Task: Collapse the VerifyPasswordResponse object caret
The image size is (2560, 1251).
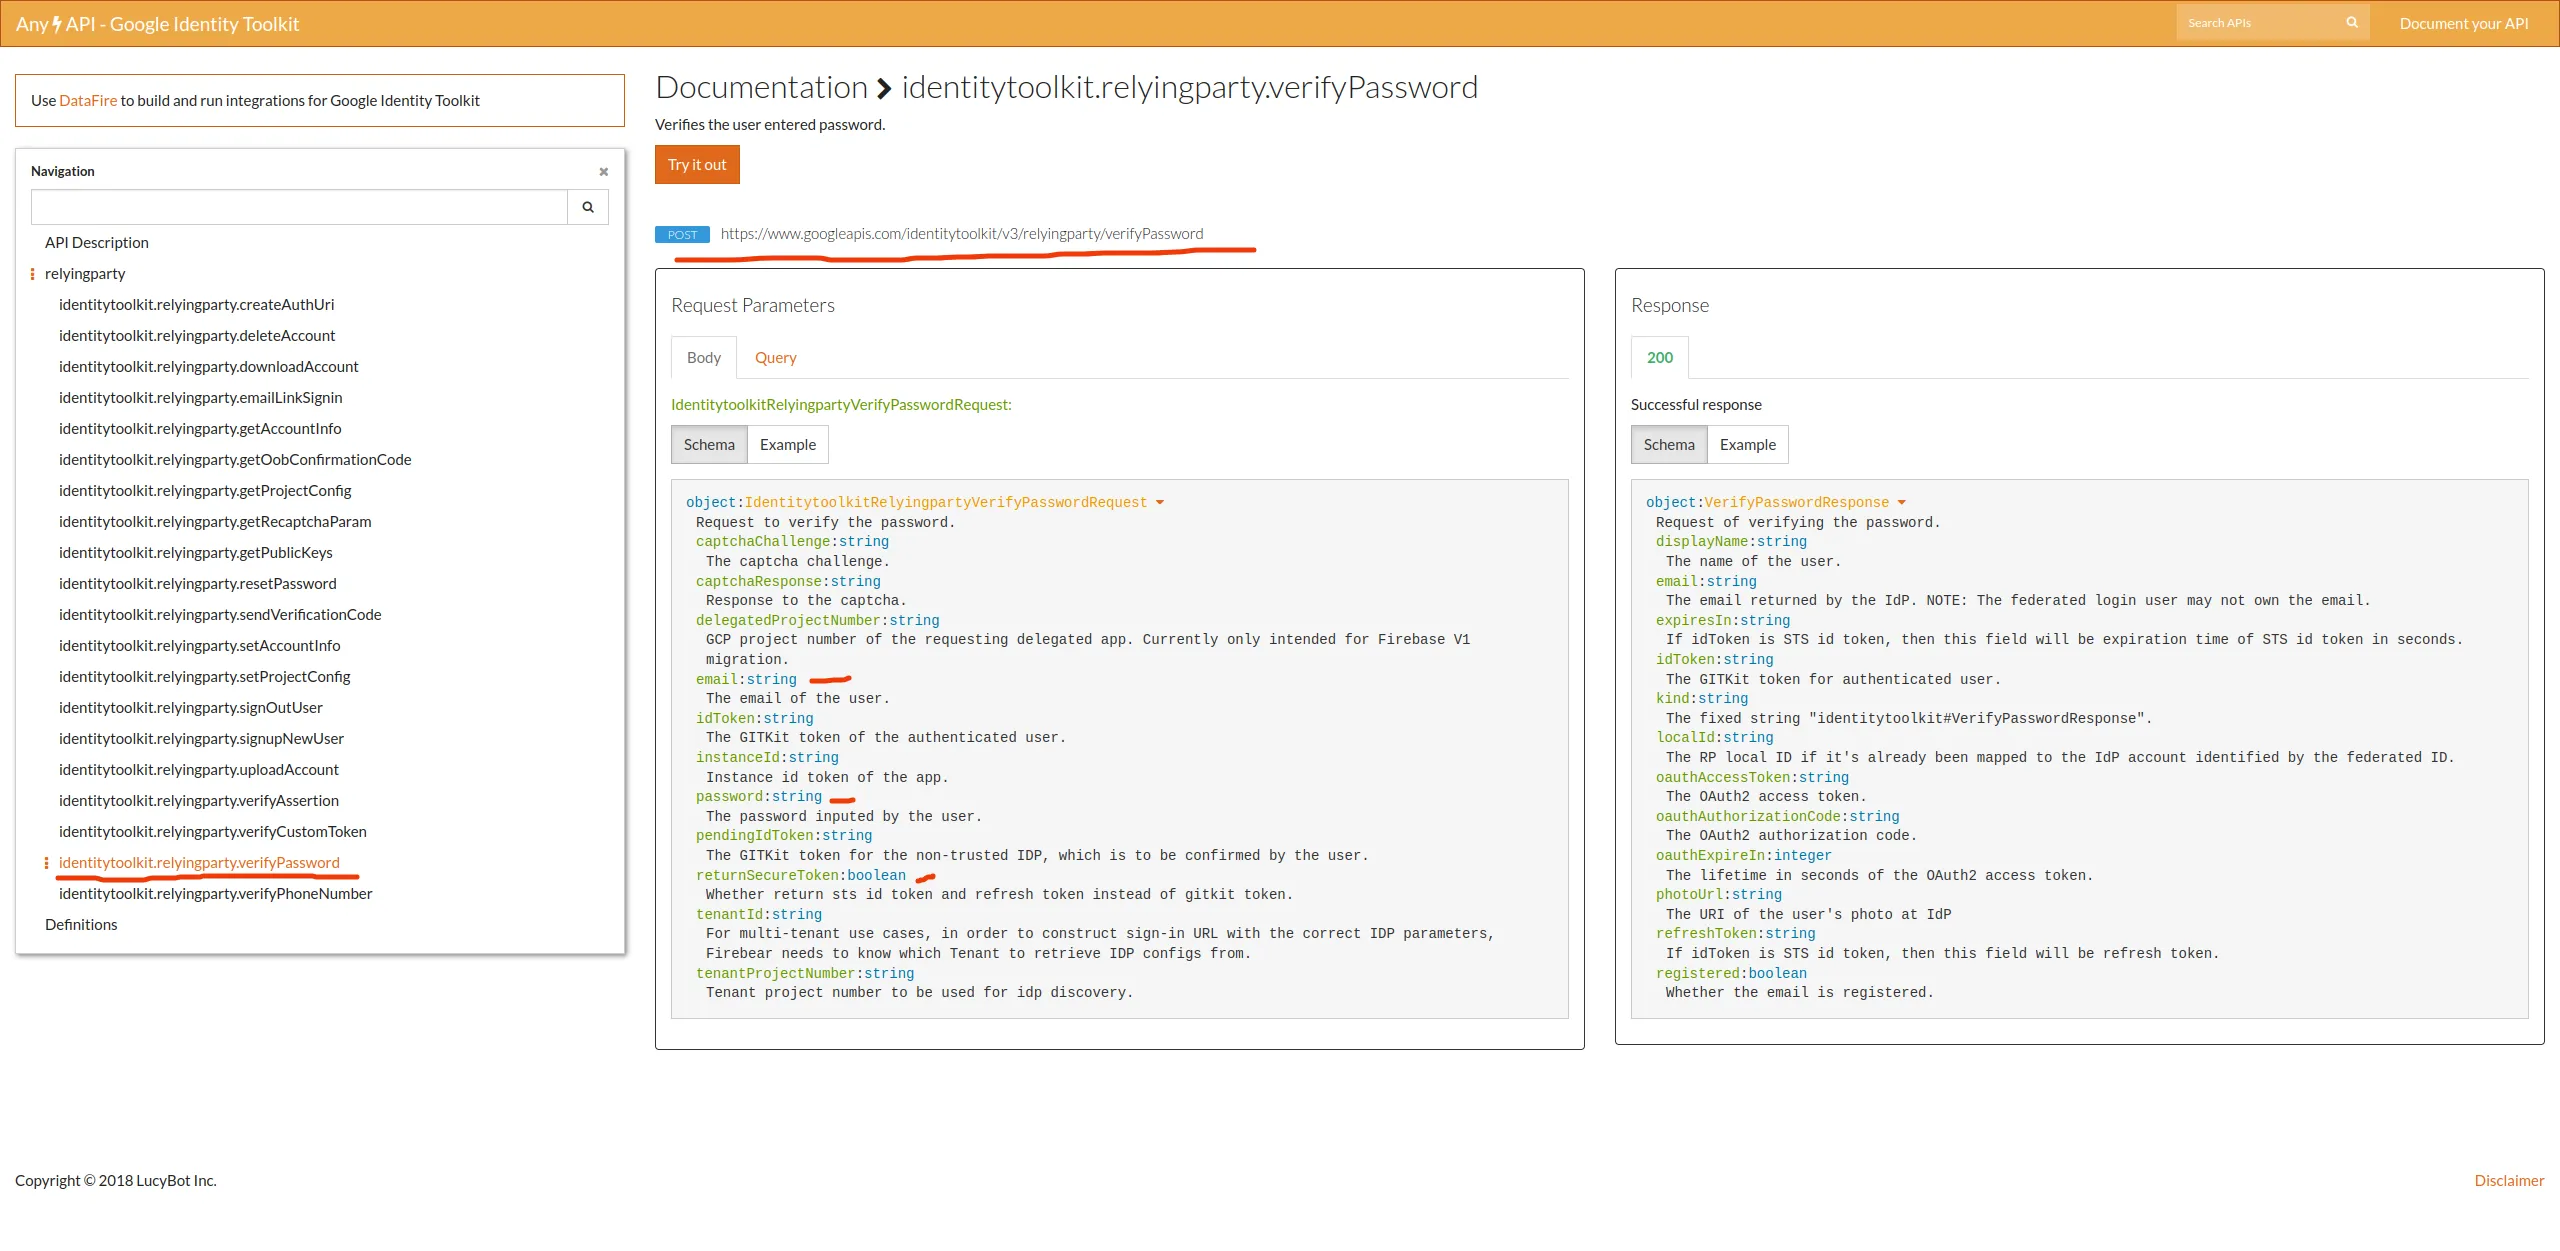Action: click(1902, 503)
